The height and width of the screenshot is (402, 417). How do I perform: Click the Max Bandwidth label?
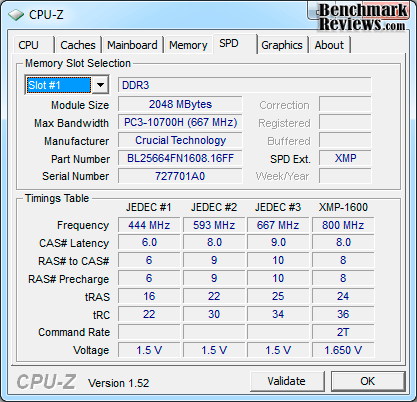point(71,123)
